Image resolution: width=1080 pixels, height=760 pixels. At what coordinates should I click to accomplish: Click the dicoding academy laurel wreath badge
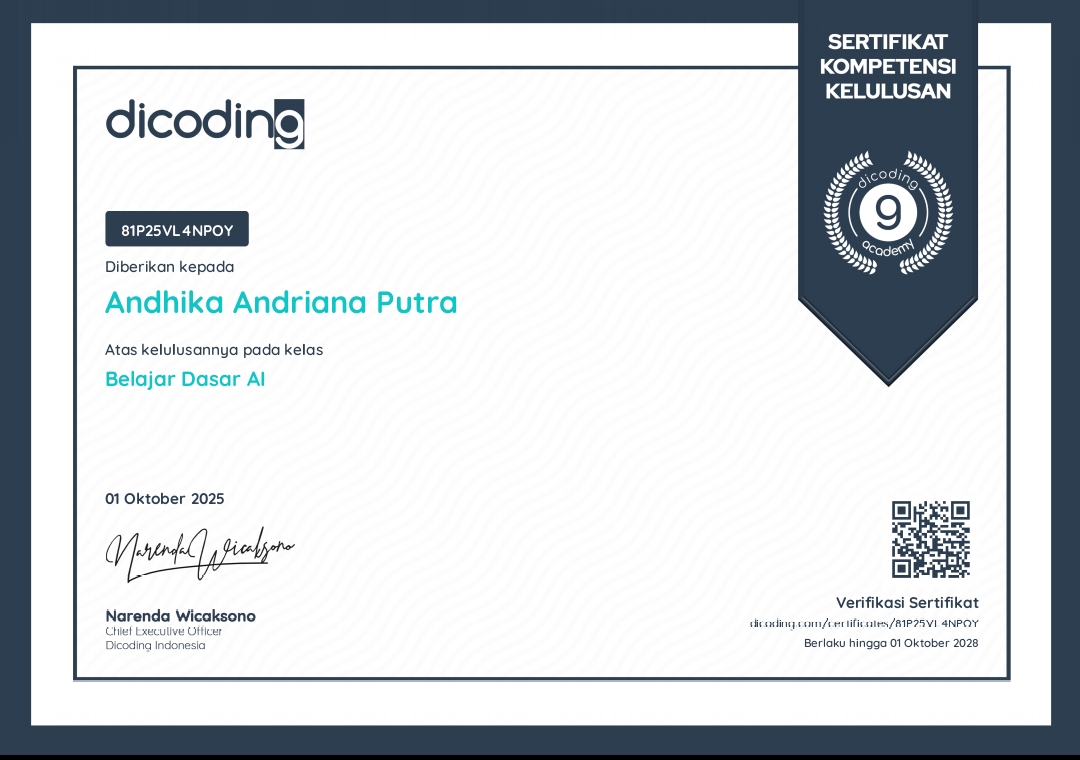pyautogui.click(x=888, y=212)
